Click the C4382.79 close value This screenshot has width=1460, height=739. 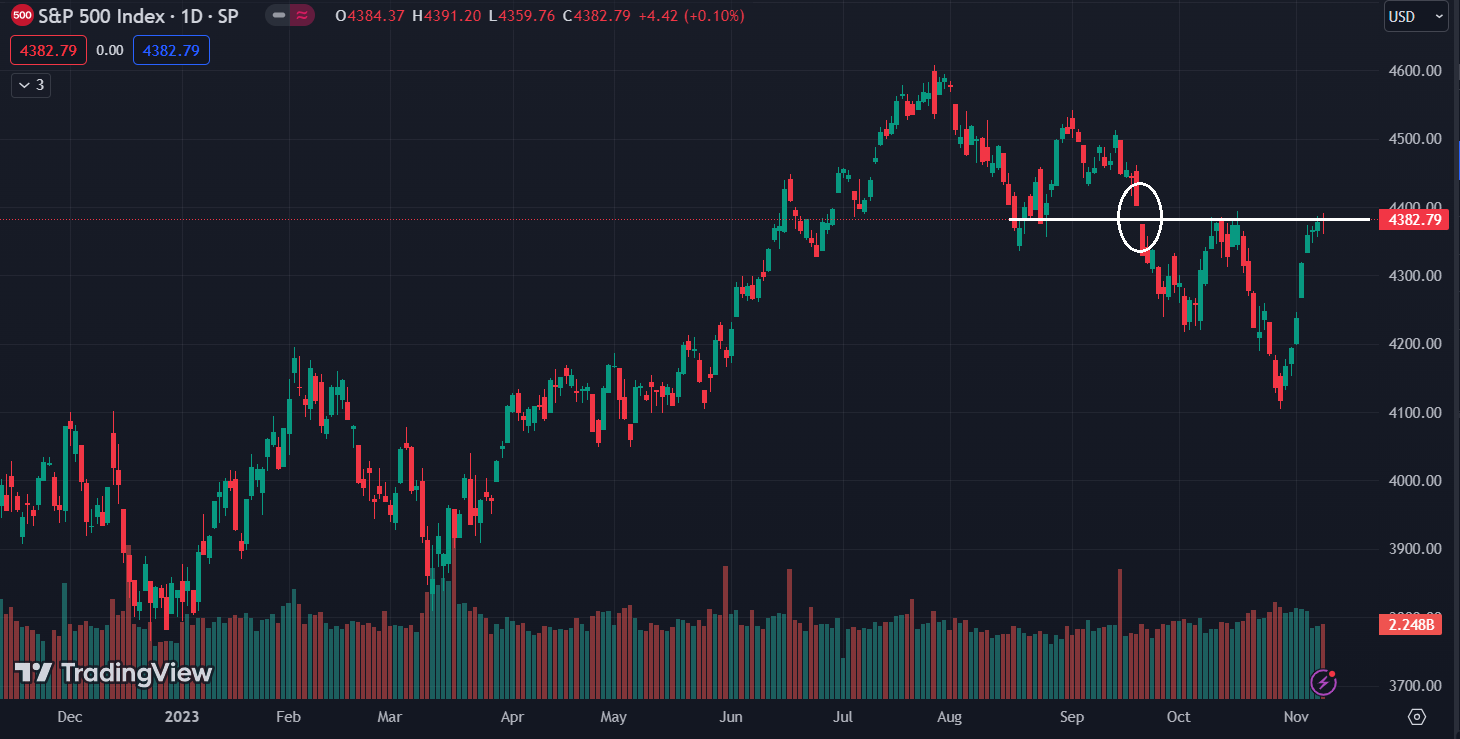[595, 16]
